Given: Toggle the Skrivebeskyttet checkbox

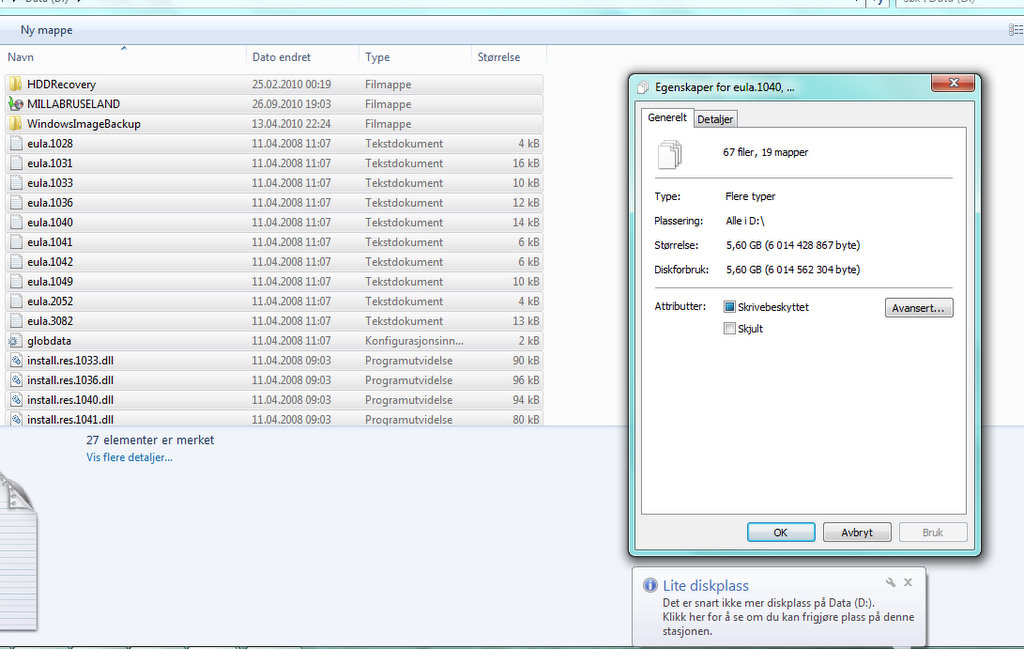Looking at the screenshot, I should [x=729, y=307].
